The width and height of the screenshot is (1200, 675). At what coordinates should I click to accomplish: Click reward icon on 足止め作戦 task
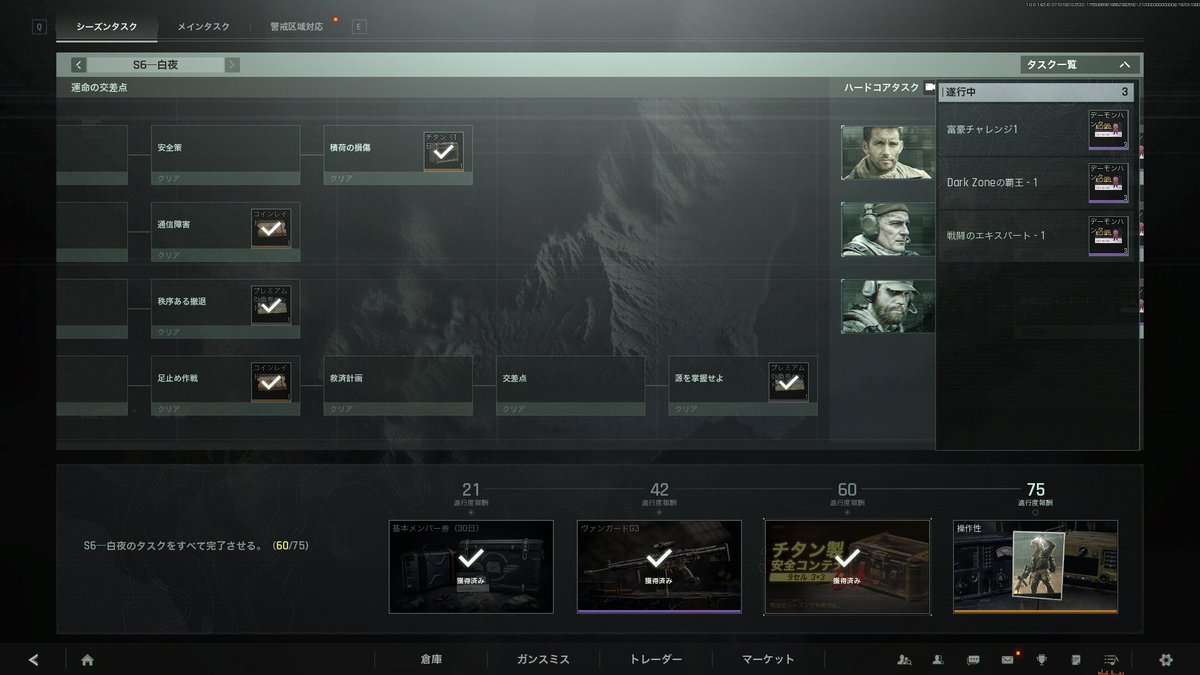tap(270, 382)
